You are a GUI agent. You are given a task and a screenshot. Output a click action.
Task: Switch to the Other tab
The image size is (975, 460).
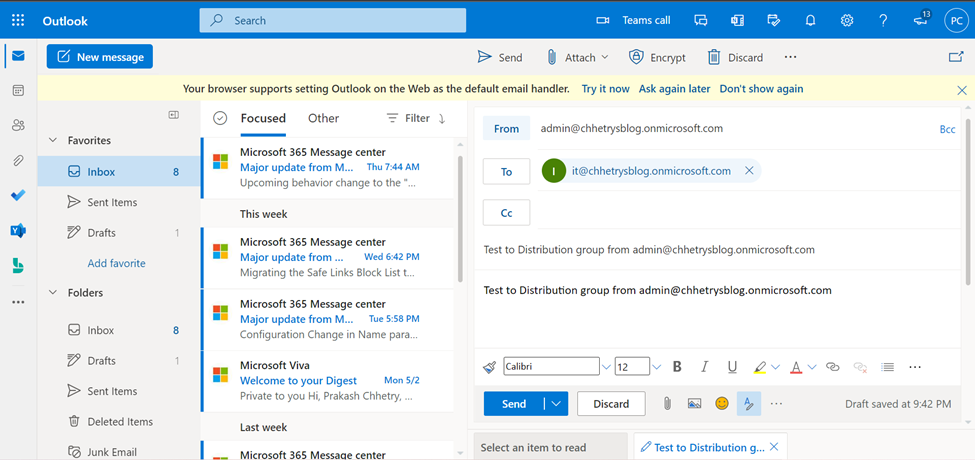tap(323, 118)
